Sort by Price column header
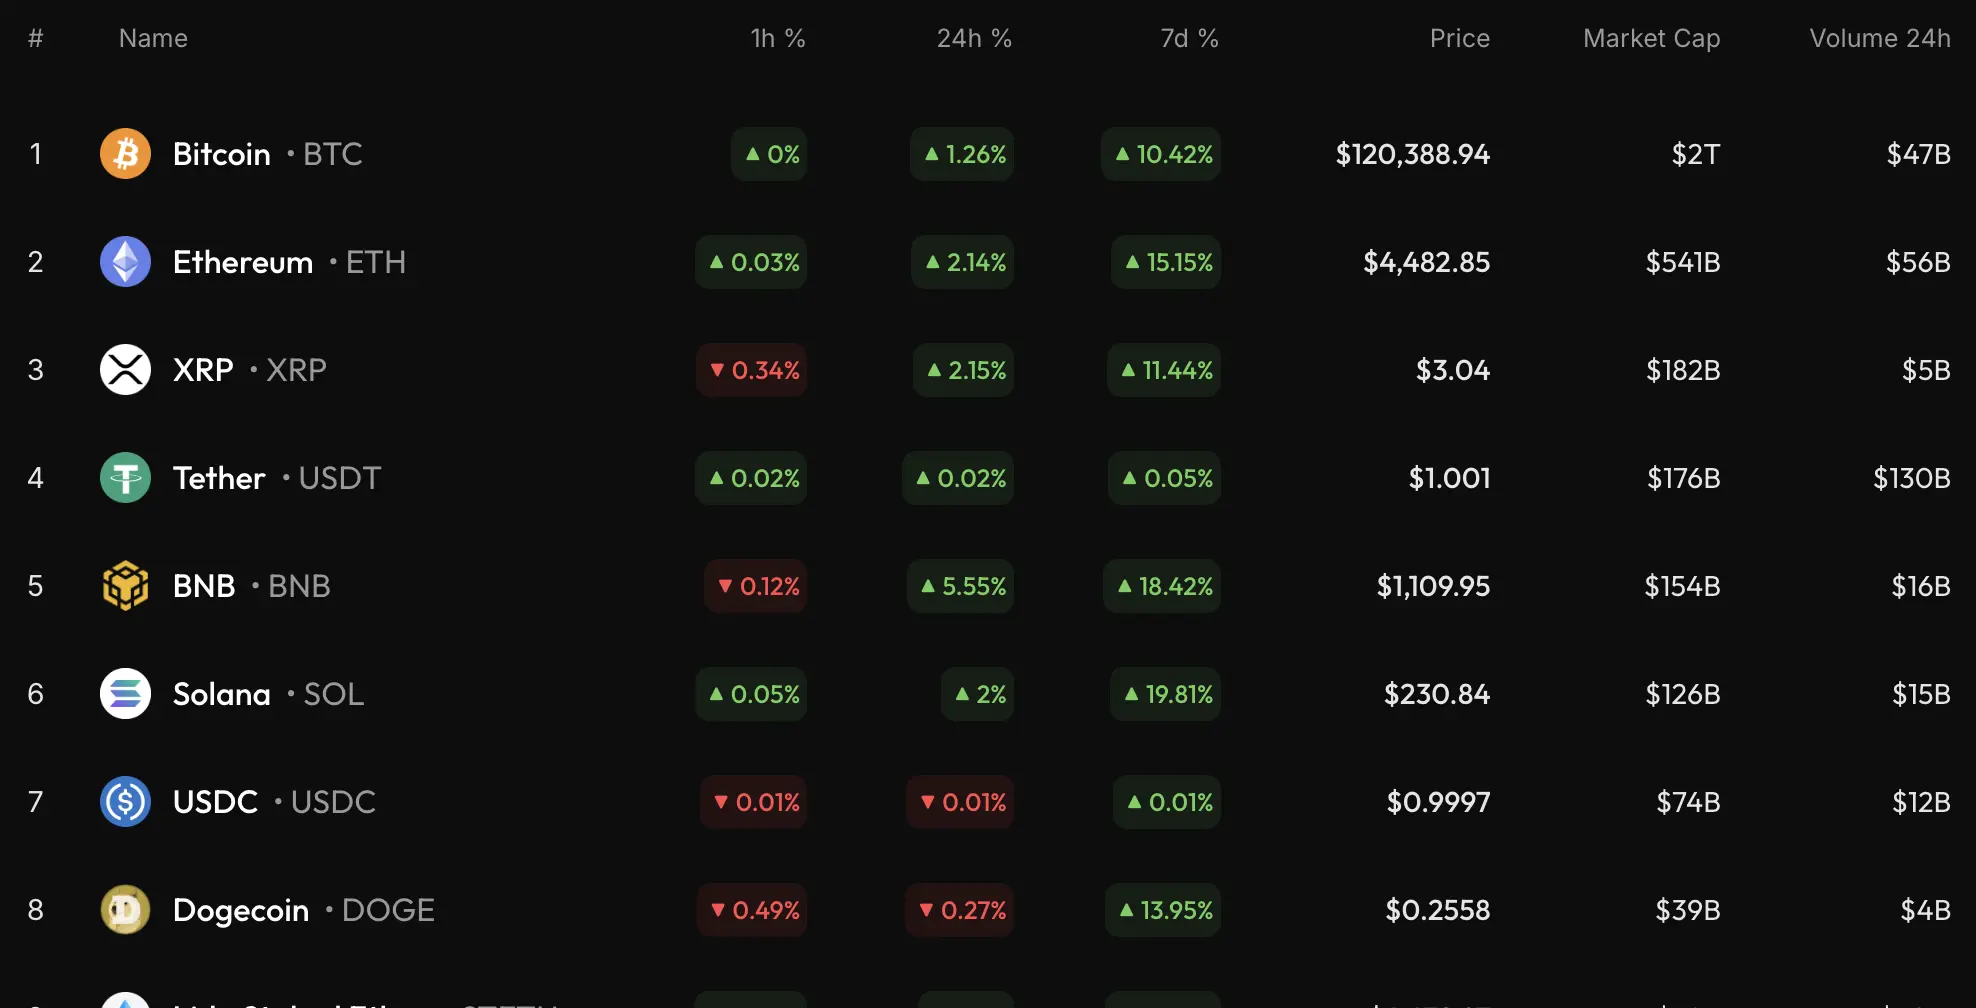 click(1459, 38)
